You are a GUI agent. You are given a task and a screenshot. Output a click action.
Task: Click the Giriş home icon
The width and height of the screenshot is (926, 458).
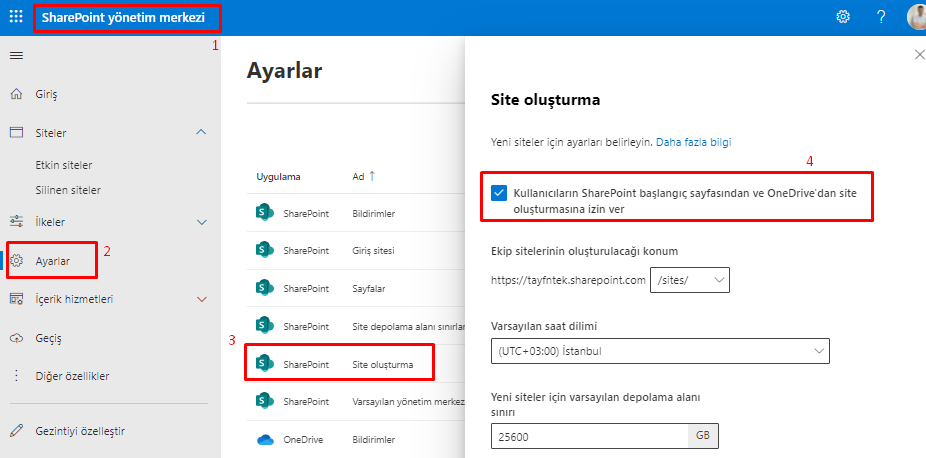(x=16, y=94)
